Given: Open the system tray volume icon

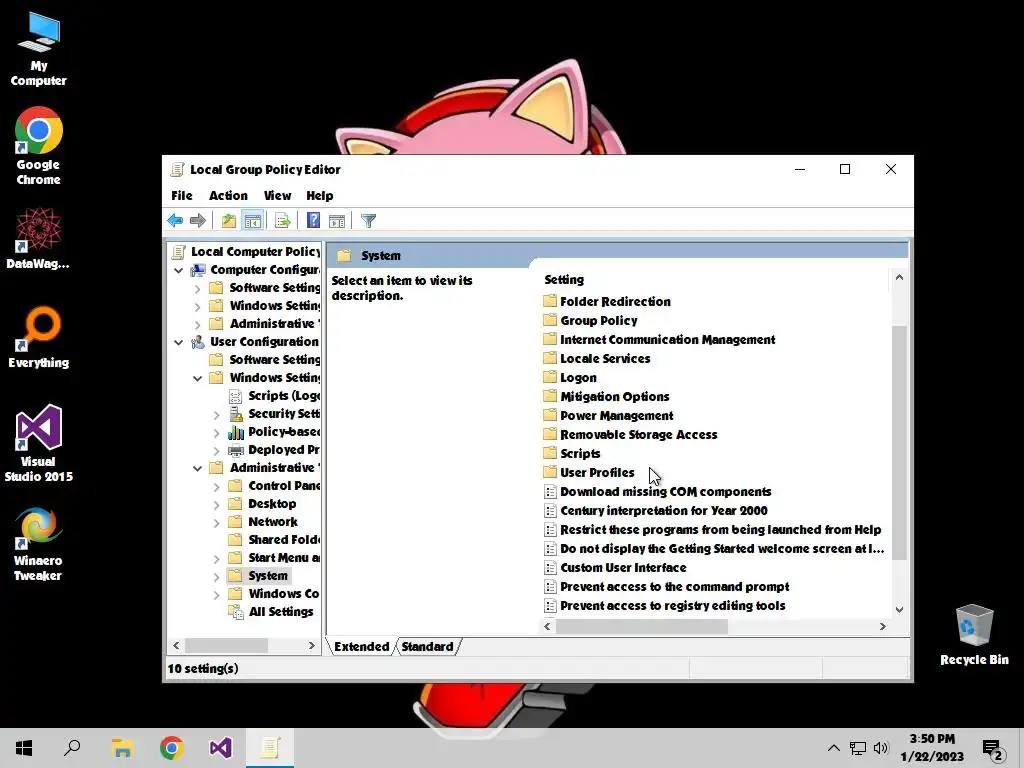Looking at the screenshot, I should click(881, 748).
